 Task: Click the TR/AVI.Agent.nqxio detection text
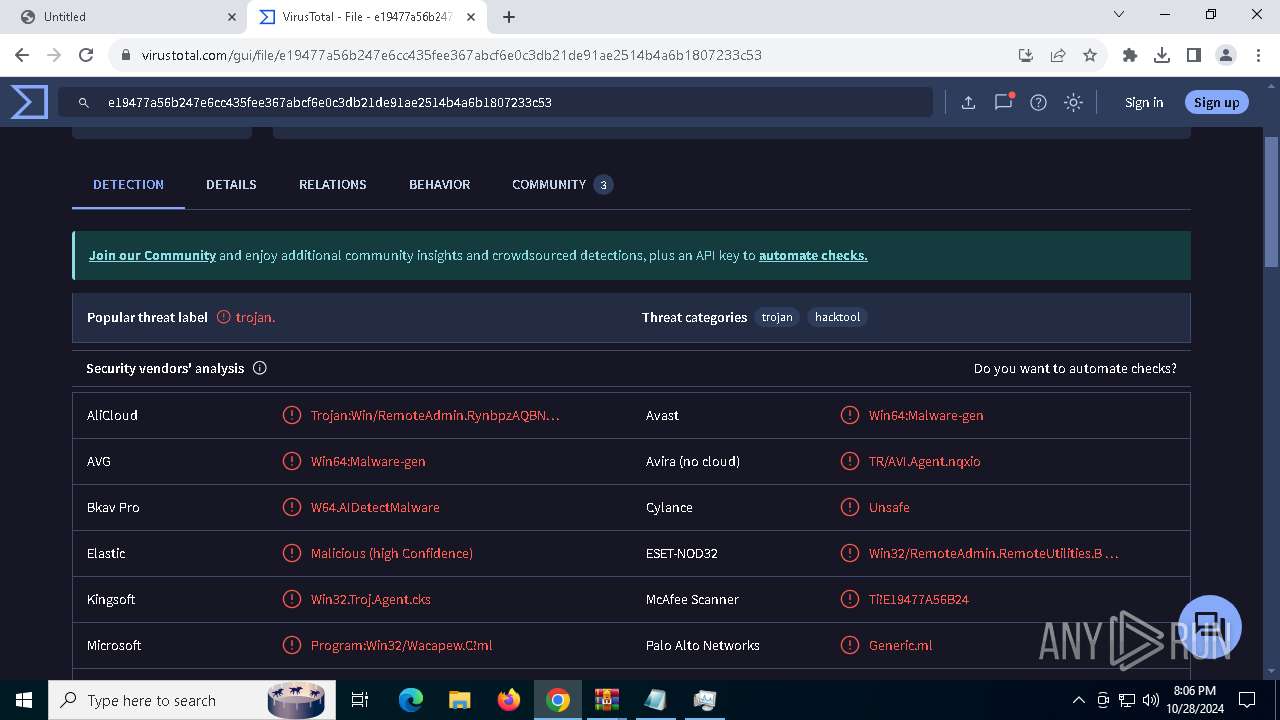[925, 461]
